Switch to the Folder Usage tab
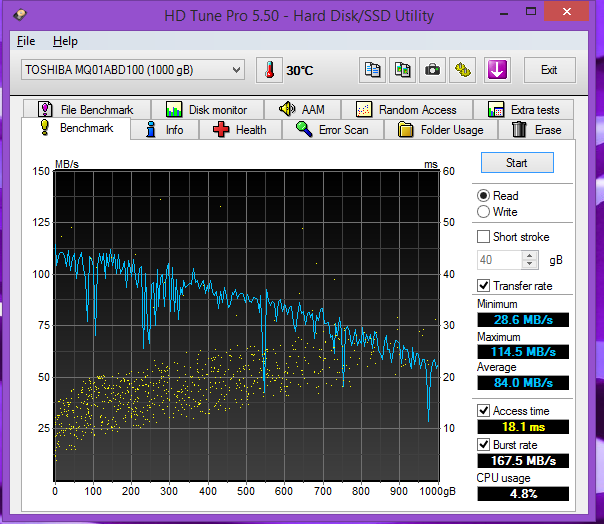This screenshot has height=524, width=604. (441, 129)
